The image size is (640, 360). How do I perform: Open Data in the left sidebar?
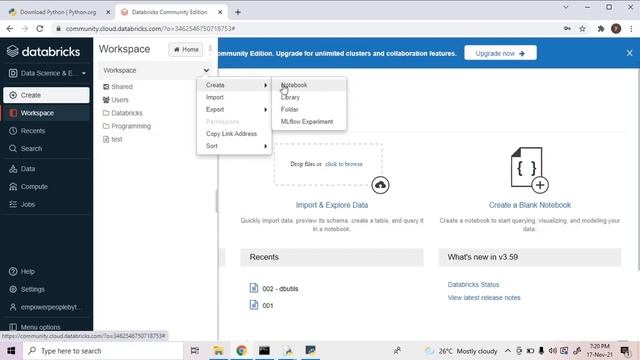(46, 169)
